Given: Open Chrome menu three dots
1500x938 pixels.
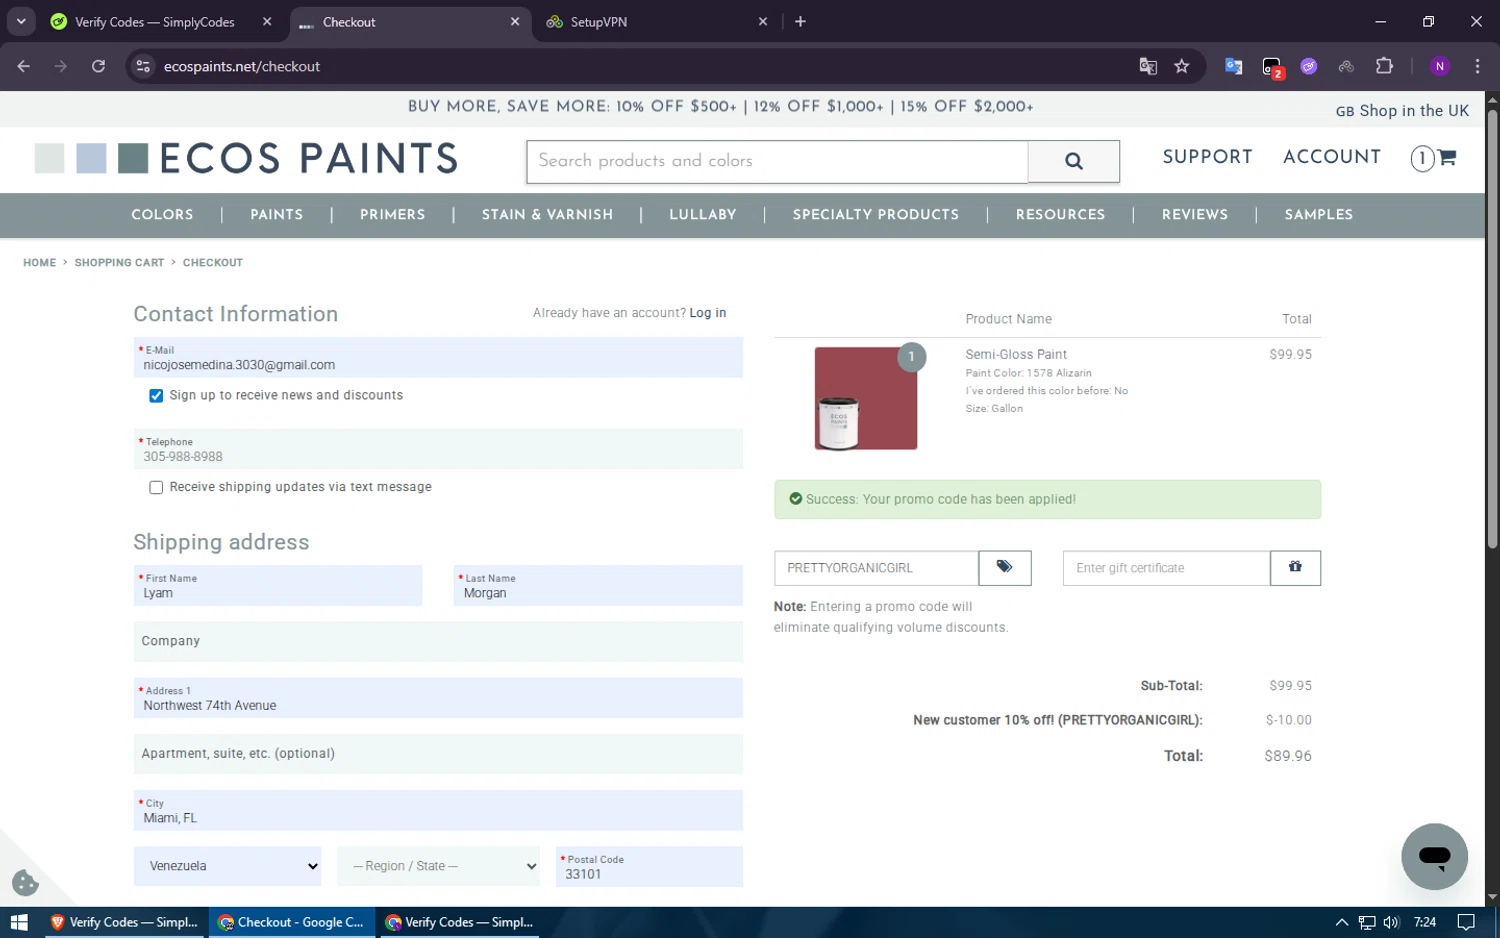Looking at the screenshot, I should point(1477,66).
